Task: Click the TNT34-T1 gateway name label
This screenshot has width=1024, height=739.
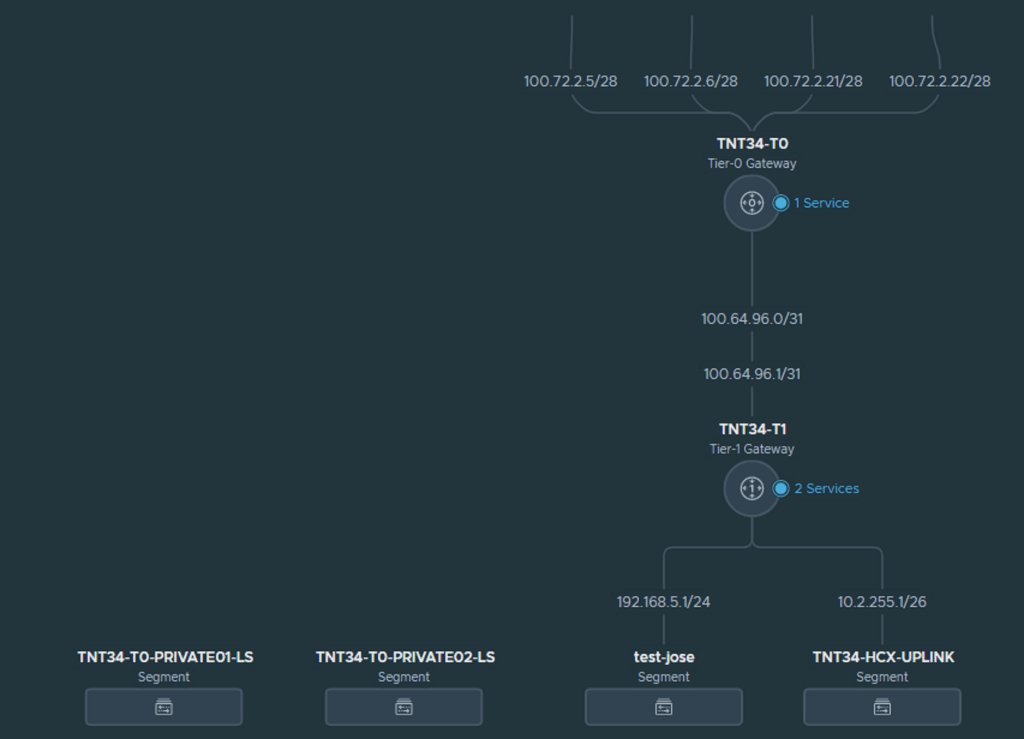Action: [x=752, y=430]
